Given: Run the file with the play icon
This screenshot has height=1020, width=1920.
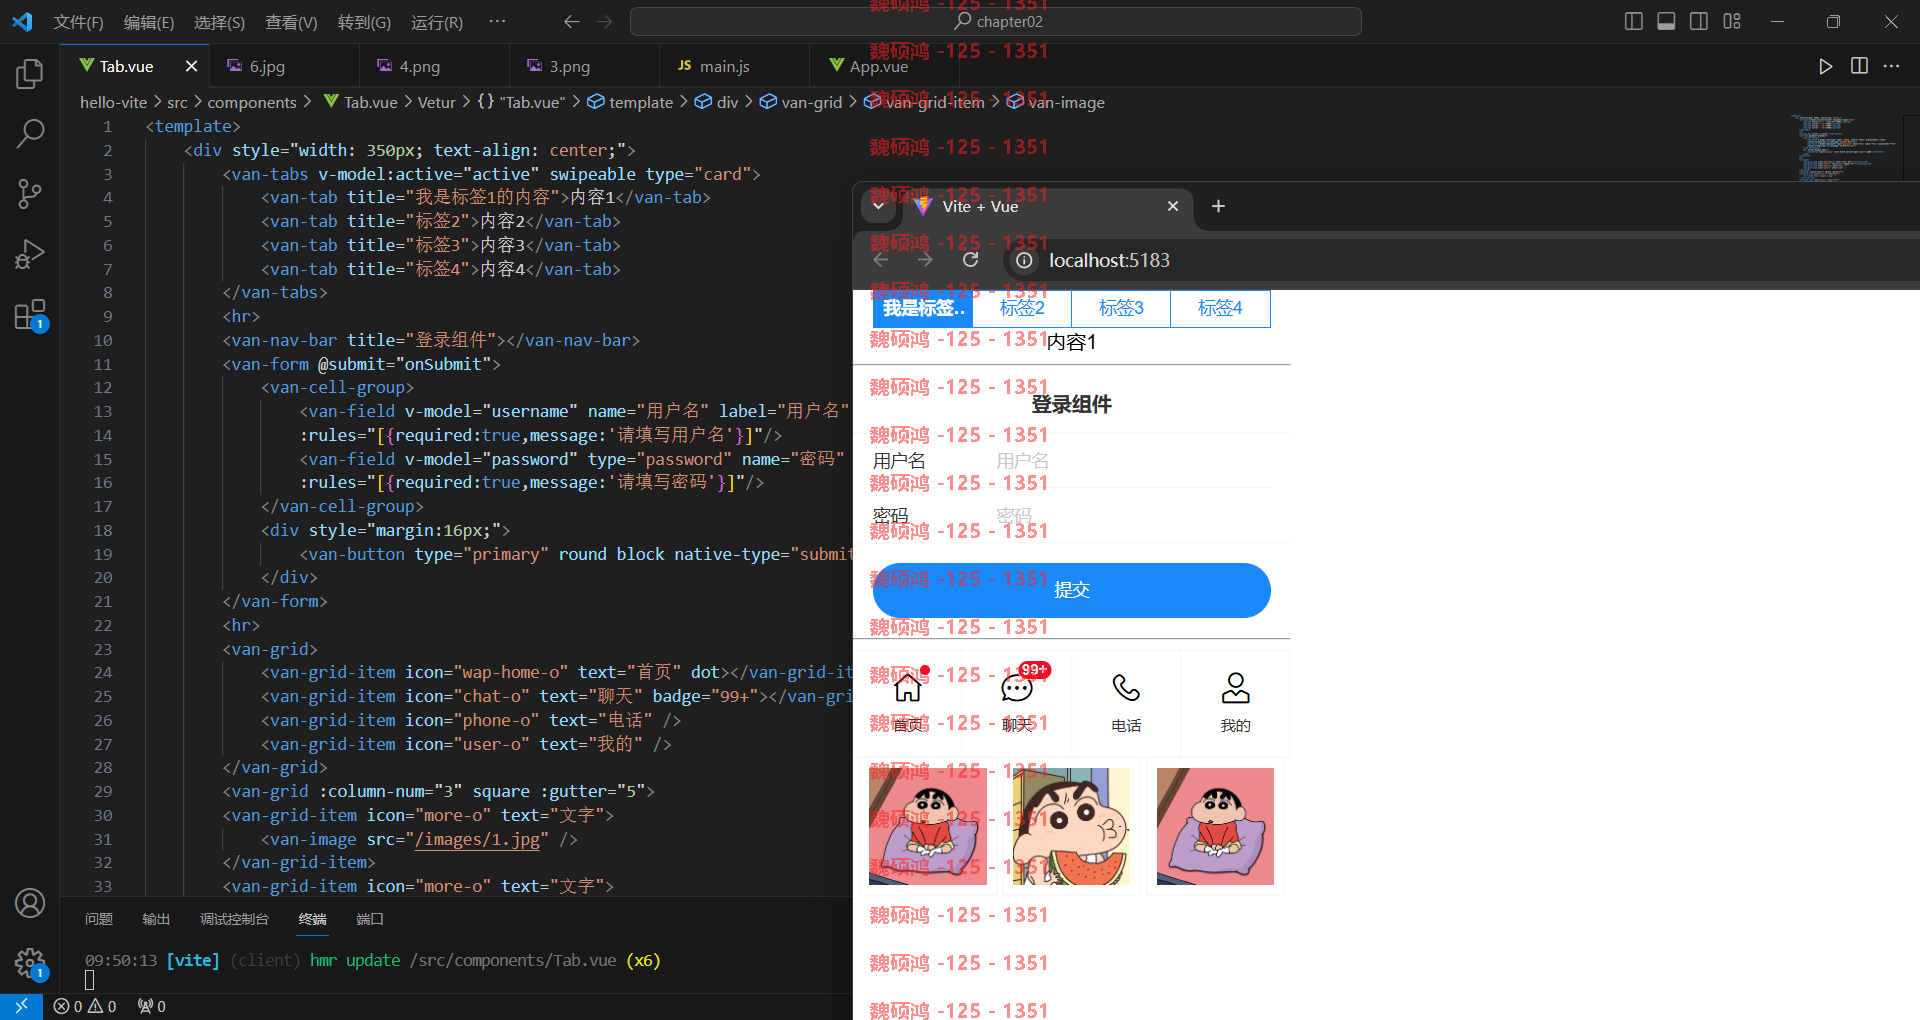Looking at the screenshot, I should 1825,66.
